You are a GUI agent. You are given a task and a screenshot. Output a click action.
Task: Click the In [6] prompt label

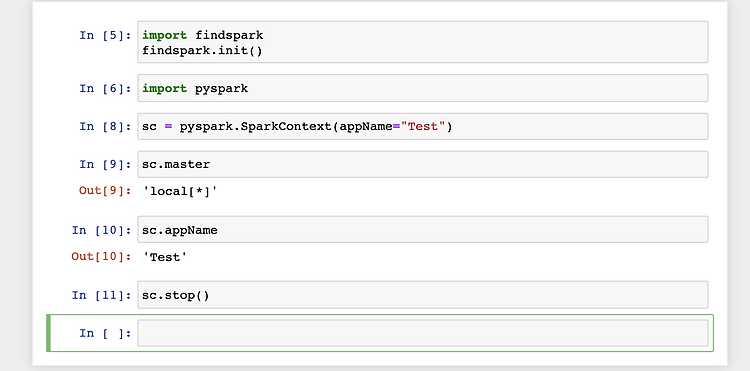[105, 88]
